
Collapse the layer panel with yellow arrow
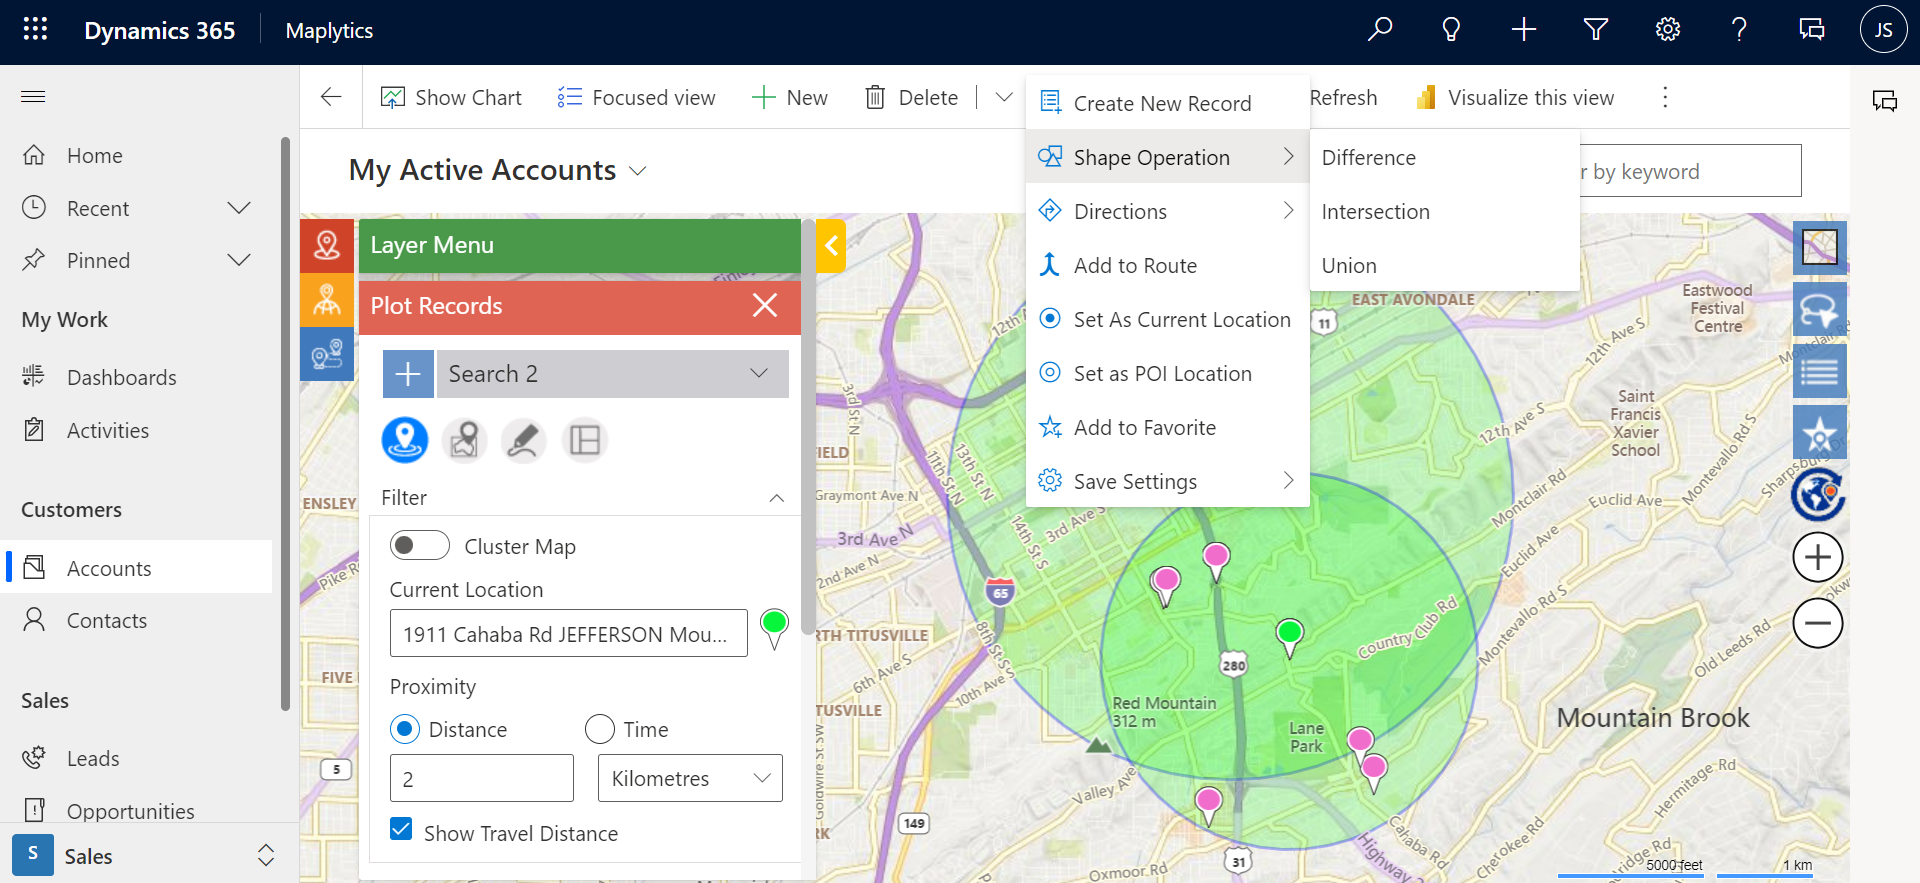[831, 246]
